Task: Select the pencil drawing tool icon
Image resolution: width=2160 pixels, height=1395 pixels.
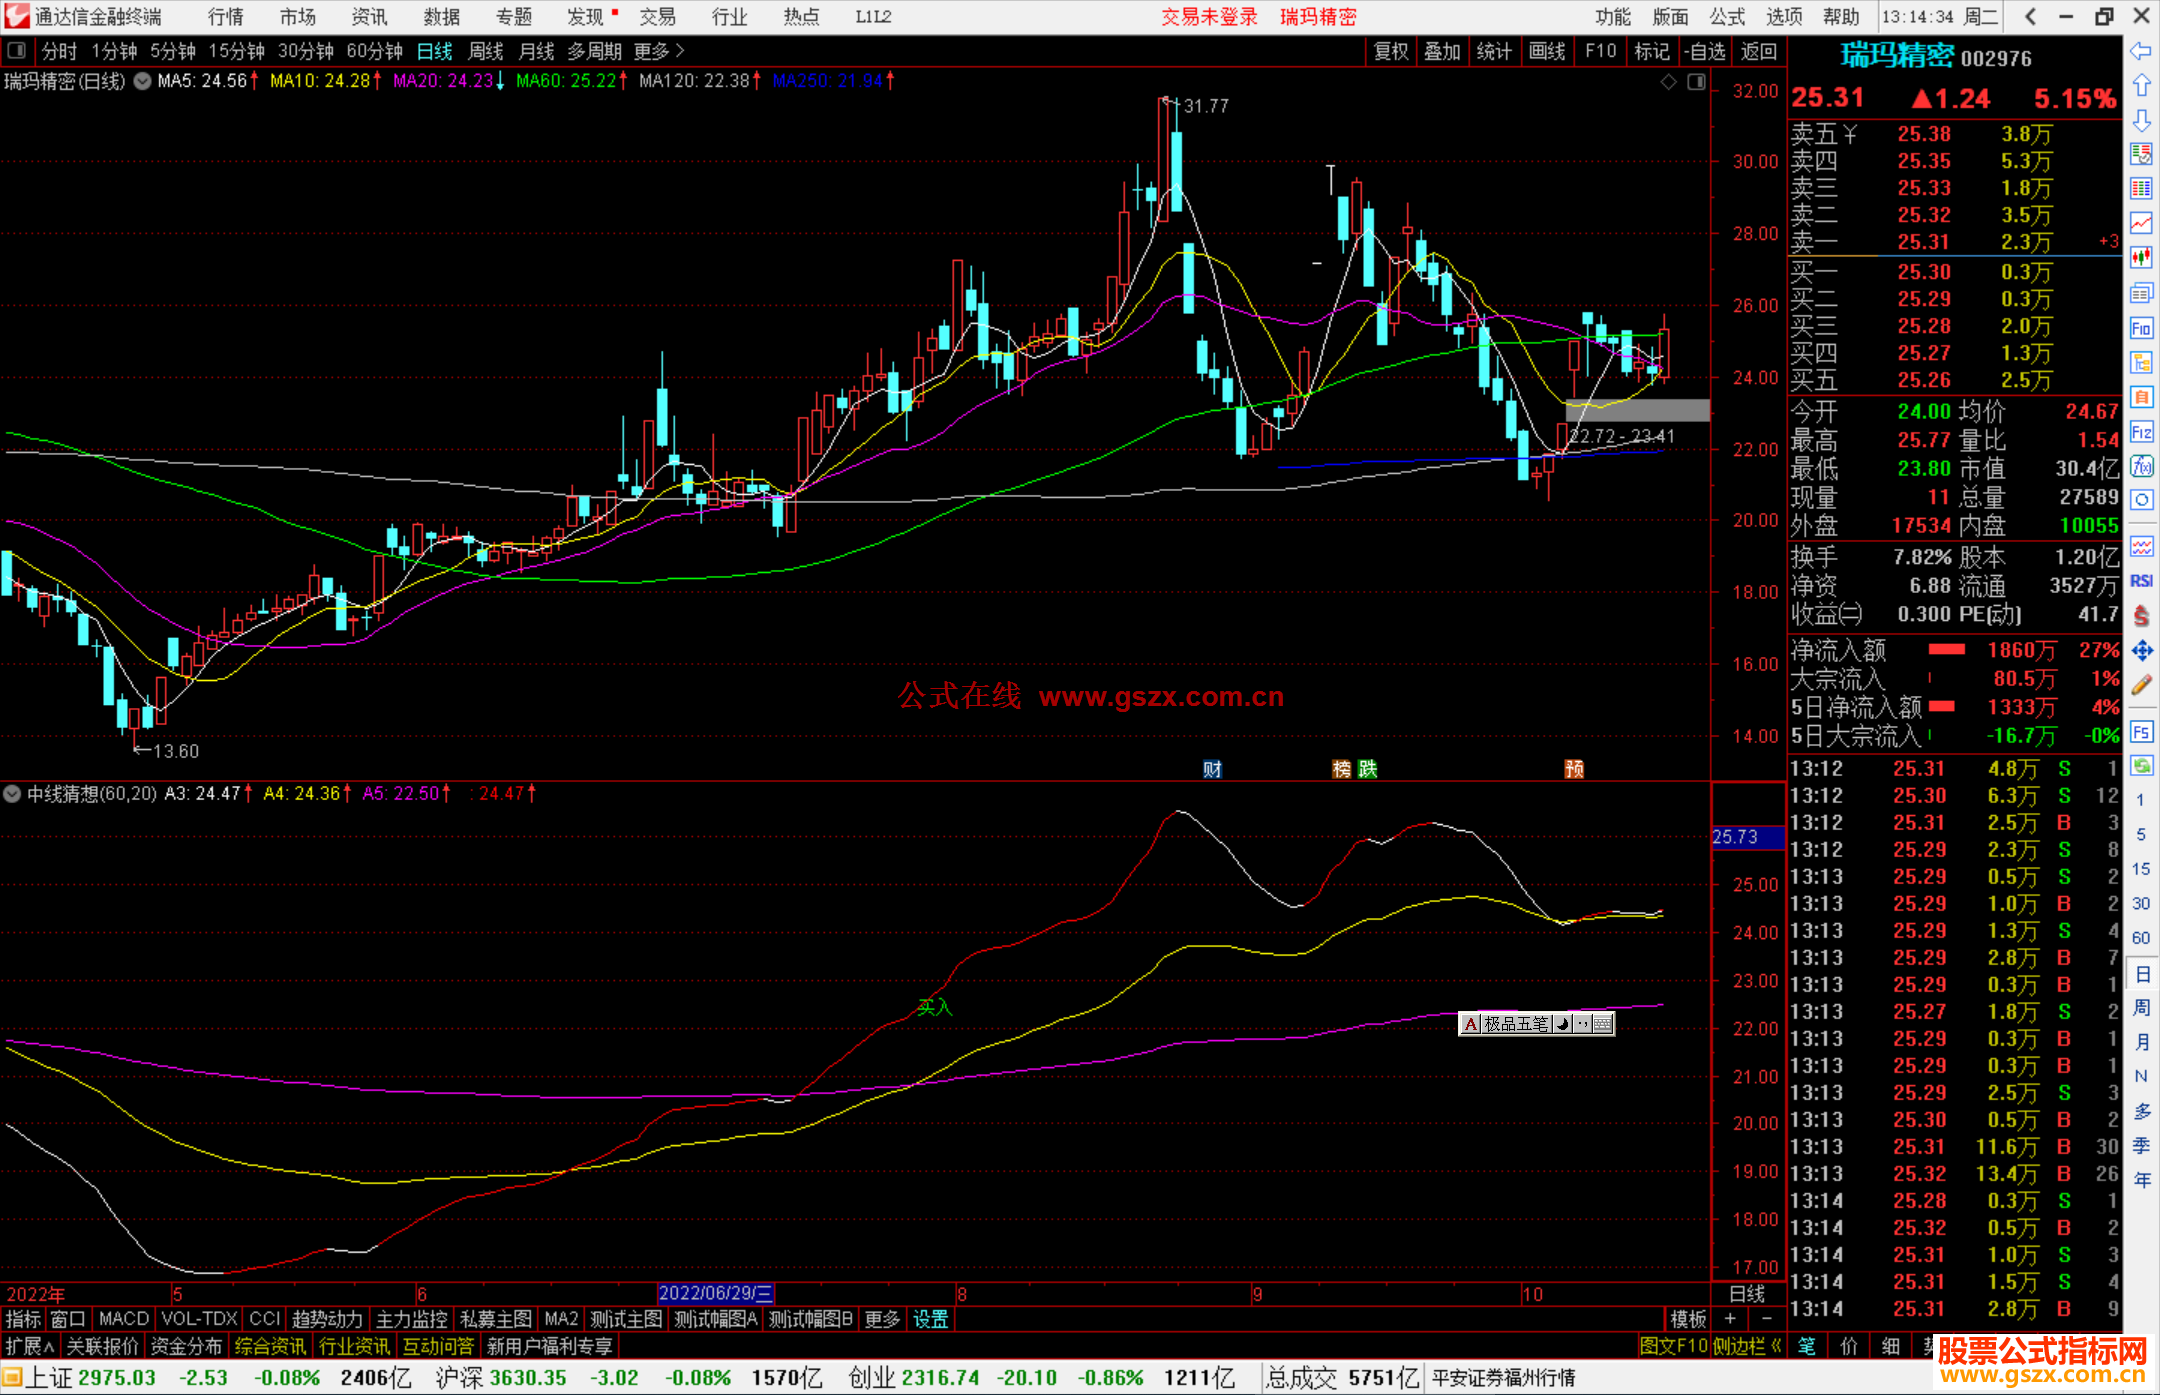Action: tap(2141, 686)
